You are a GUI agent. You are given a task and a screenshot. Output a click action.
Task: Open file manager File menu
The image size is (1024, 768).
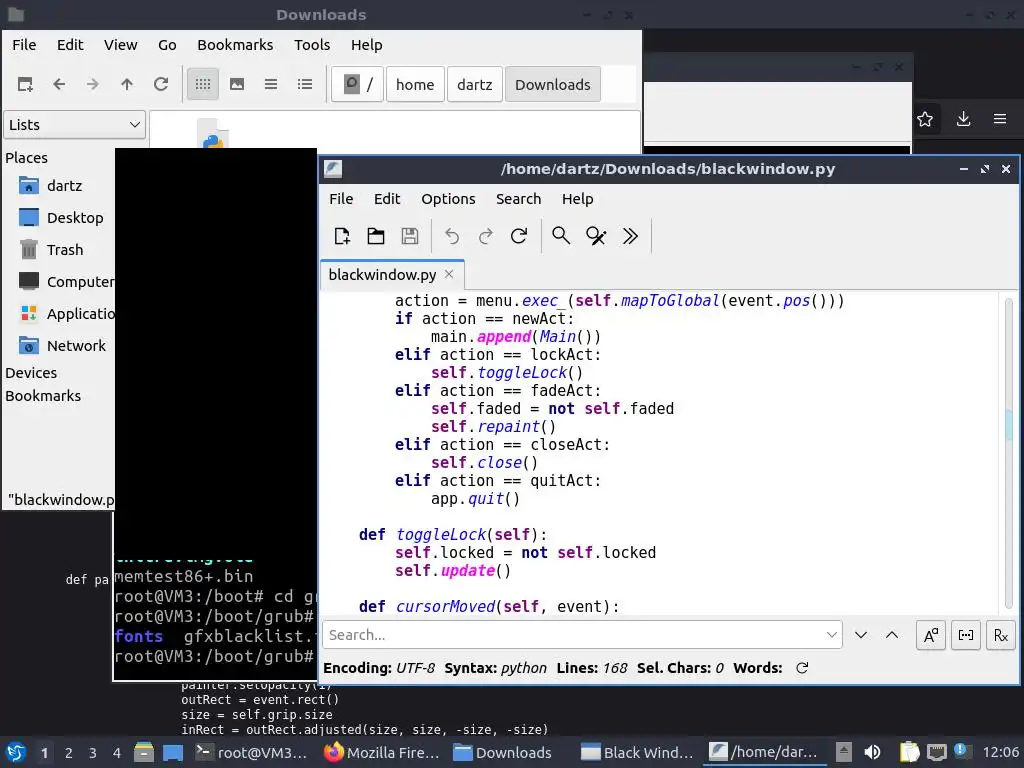24,45
